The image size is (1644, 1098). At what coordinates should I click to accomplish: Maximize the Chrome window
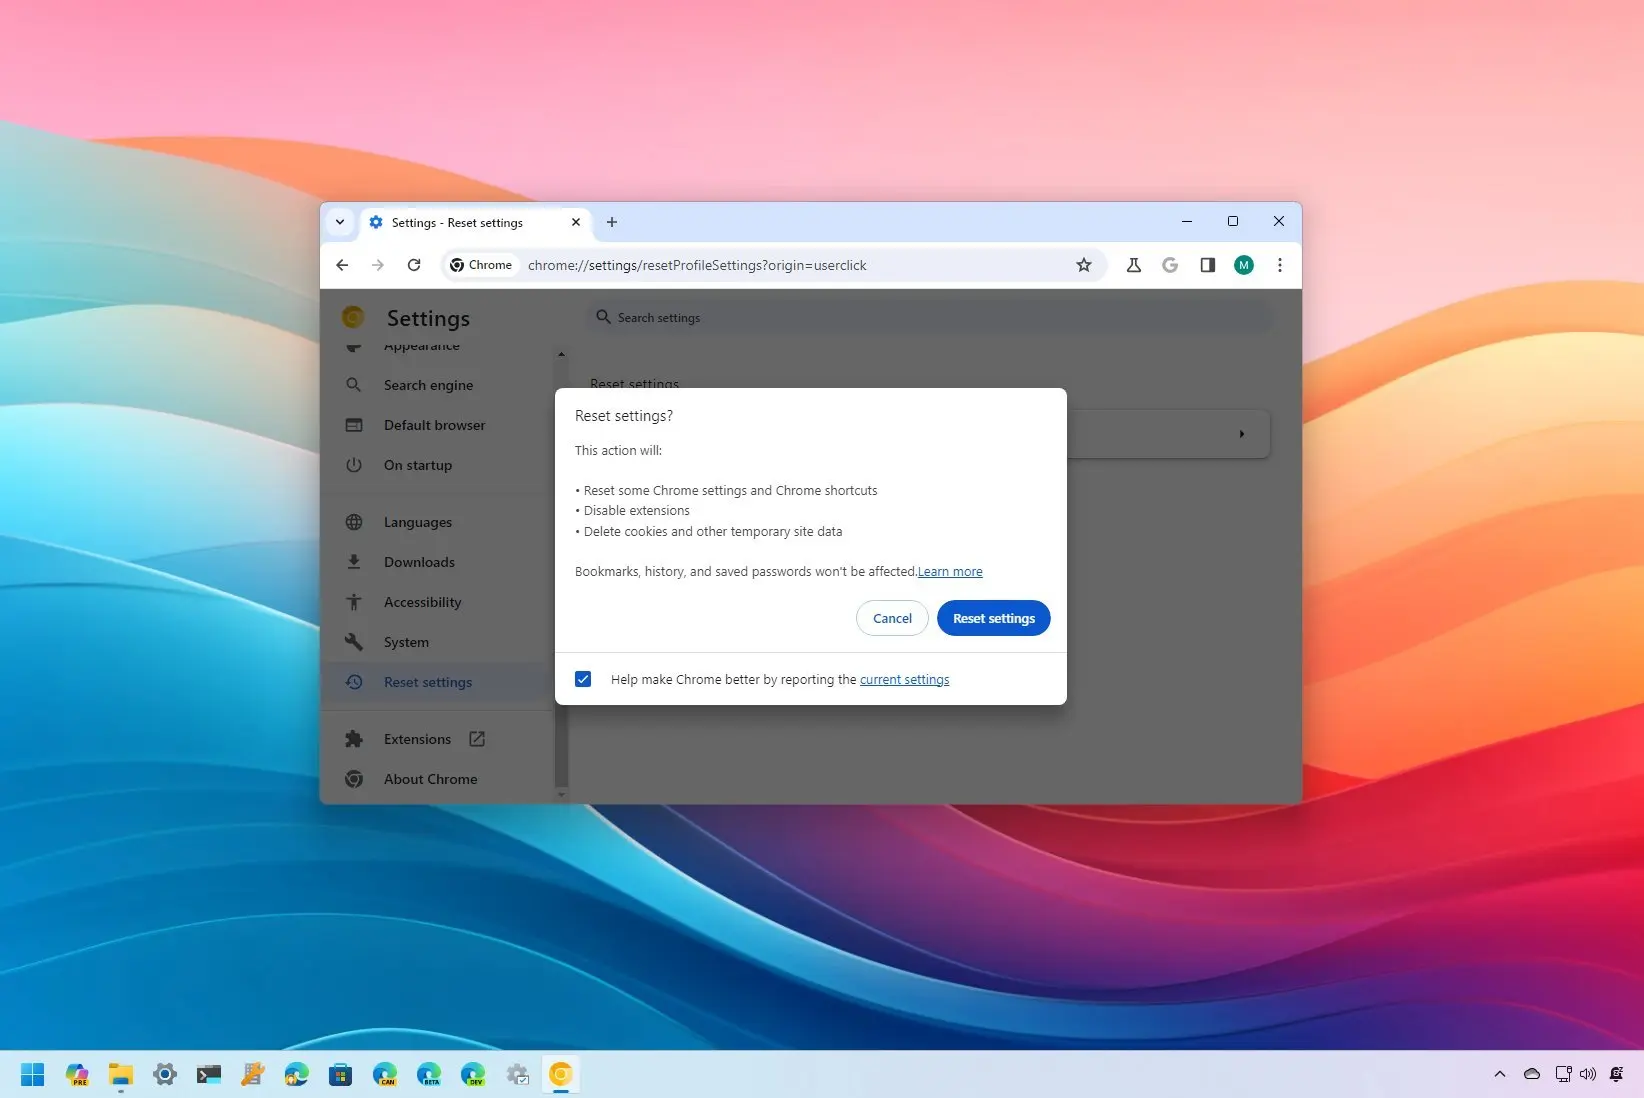[1233, 221]
